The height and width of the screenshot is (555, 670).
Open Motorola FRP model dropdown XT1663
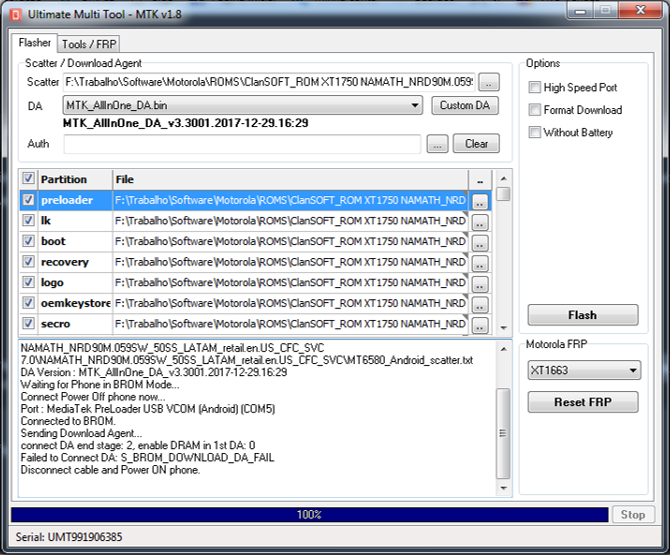[584, 370]
